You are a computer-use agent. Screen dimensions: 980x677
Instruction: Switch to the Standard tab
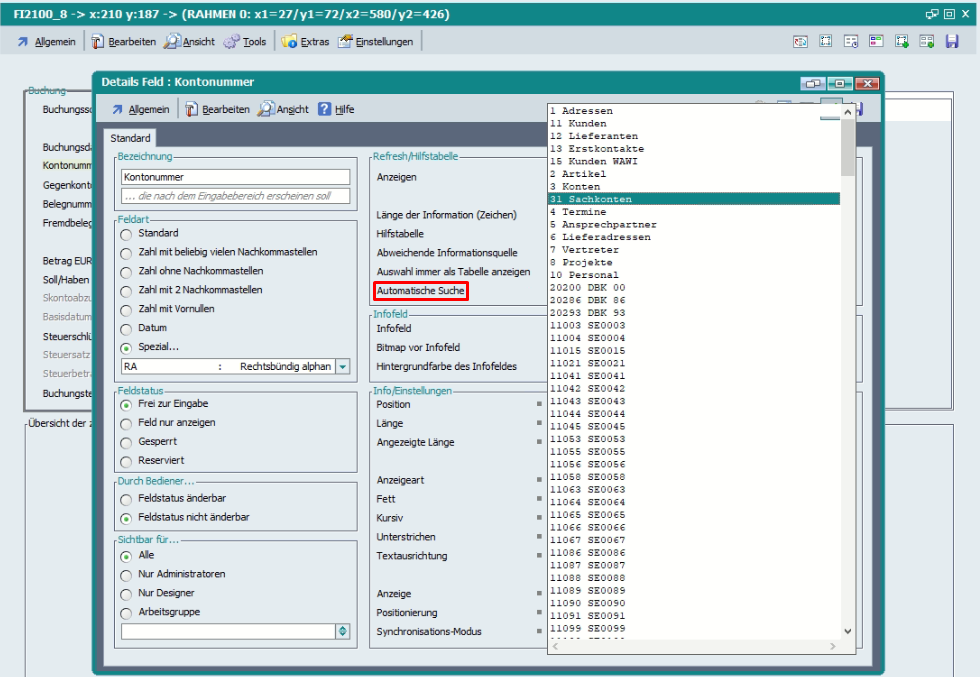(131, 138)
